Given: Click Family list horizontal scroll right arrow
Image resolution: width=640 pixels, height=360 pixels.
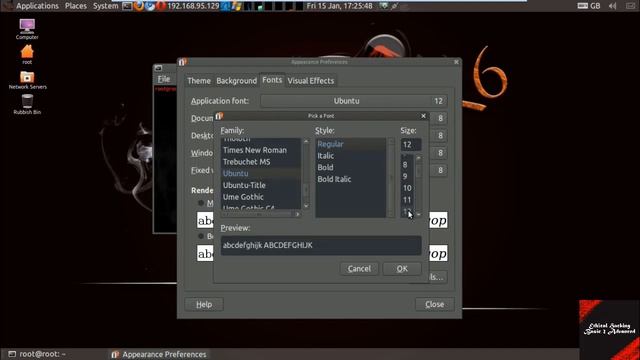Looking at the screenshot, I should point(298,214).
